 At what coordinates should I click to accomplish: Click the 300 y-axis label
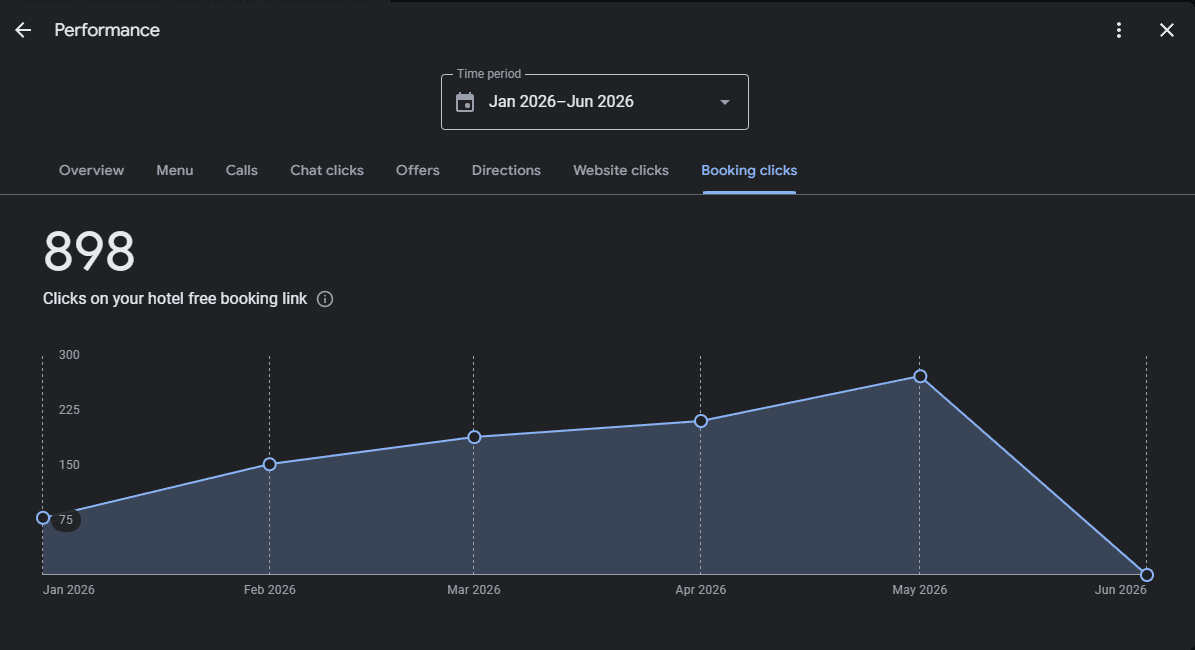(x=69, y=355)
